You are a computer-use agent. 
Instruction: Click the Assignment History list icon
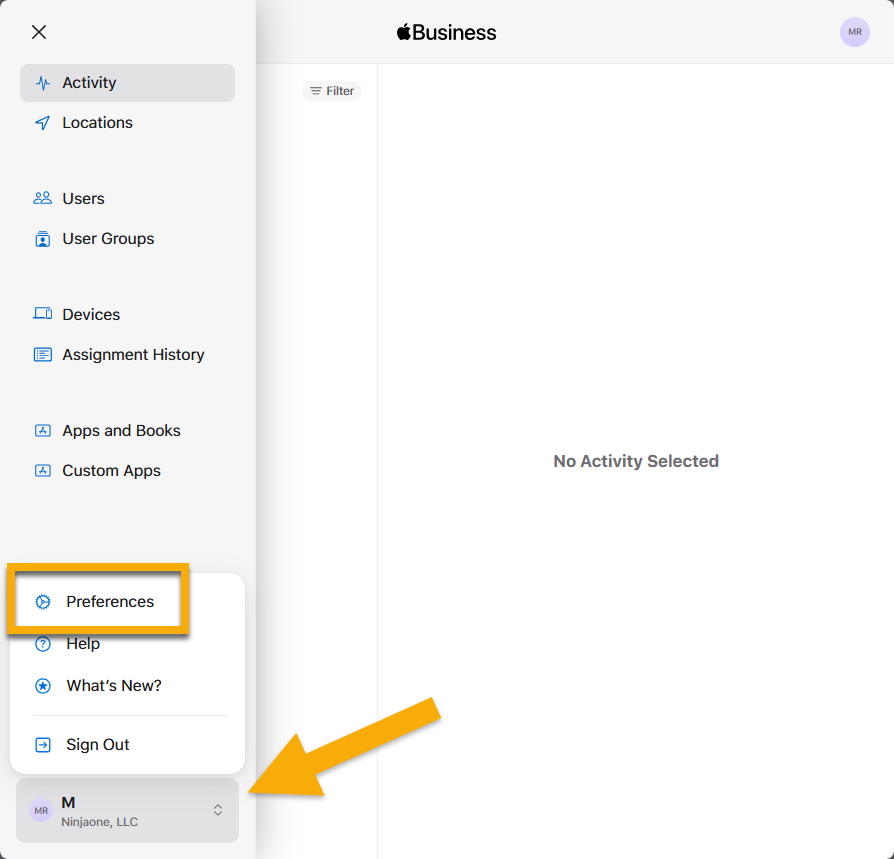point(42,355)
